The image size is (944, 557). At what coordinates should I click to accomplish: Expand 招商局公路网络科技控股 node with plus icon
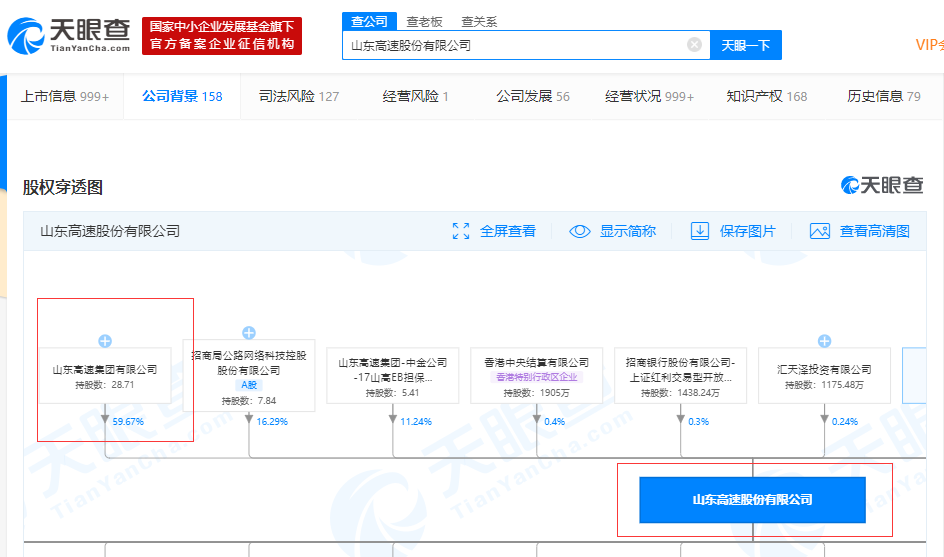(249, 333)
